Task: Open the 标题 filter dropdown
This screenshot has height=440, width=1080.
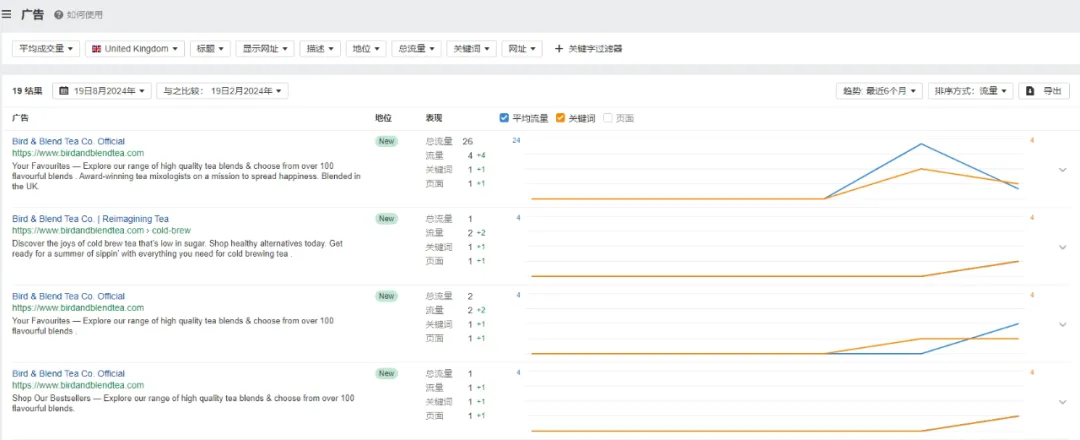Action: coord(210,49)
